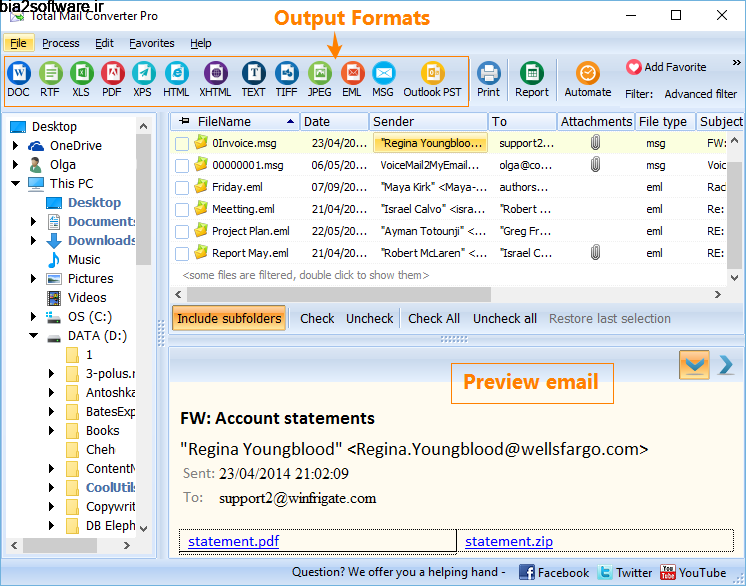Click the Uncheck button

[370, 318]
